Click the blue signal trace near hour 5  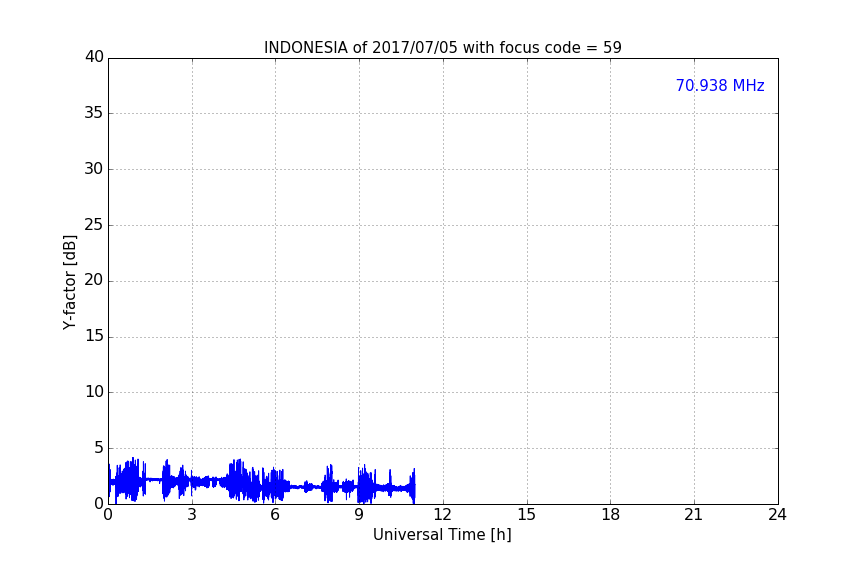[248, 484]
